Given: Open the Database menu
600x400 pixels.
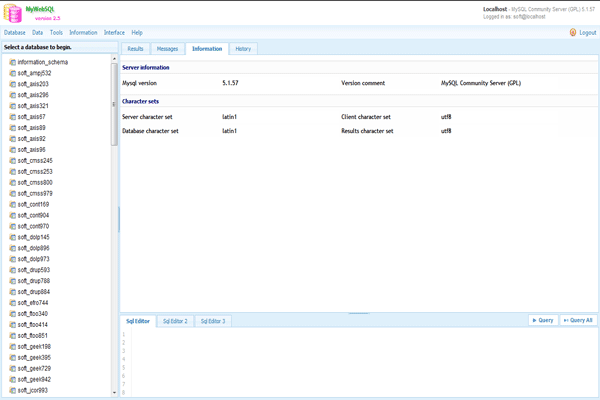Looking at the screenshot, I should (14, 33).
